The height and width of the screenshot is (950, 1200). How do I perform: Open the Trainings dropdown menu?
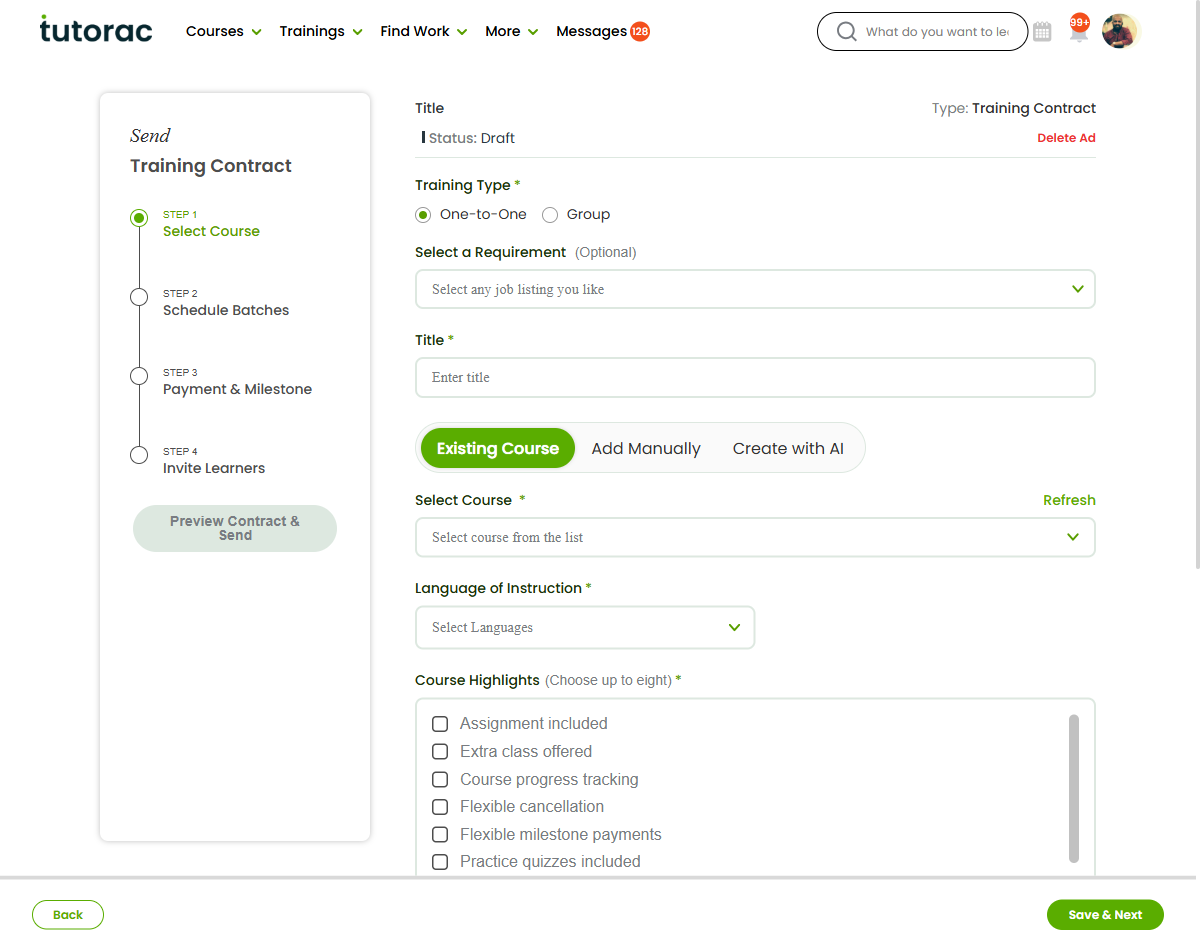point(321,32)
